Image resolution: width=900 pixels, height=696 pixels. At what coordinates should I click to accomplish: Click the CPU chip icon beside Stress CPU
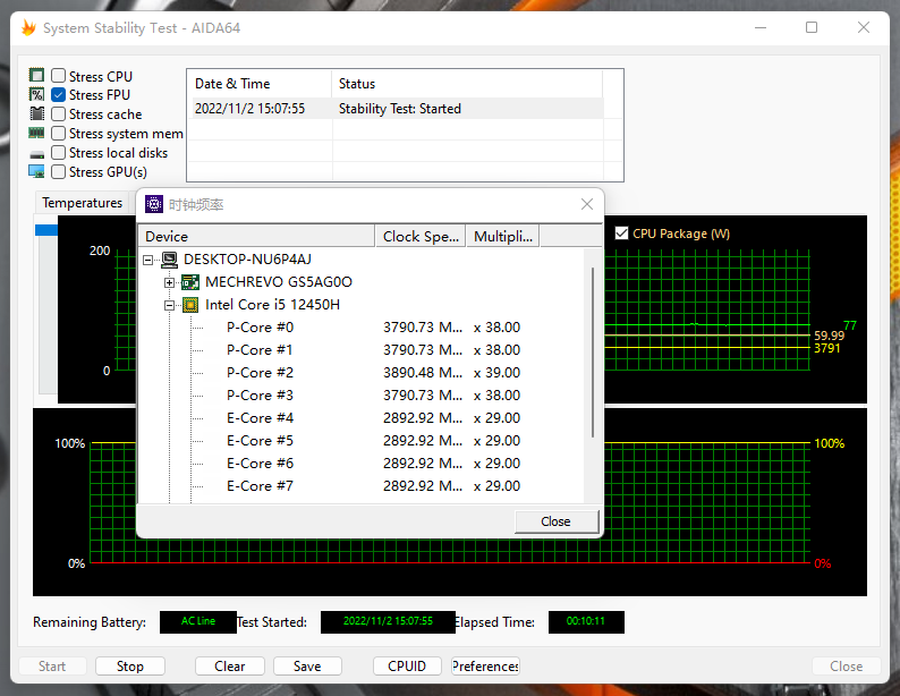(37, 76)
